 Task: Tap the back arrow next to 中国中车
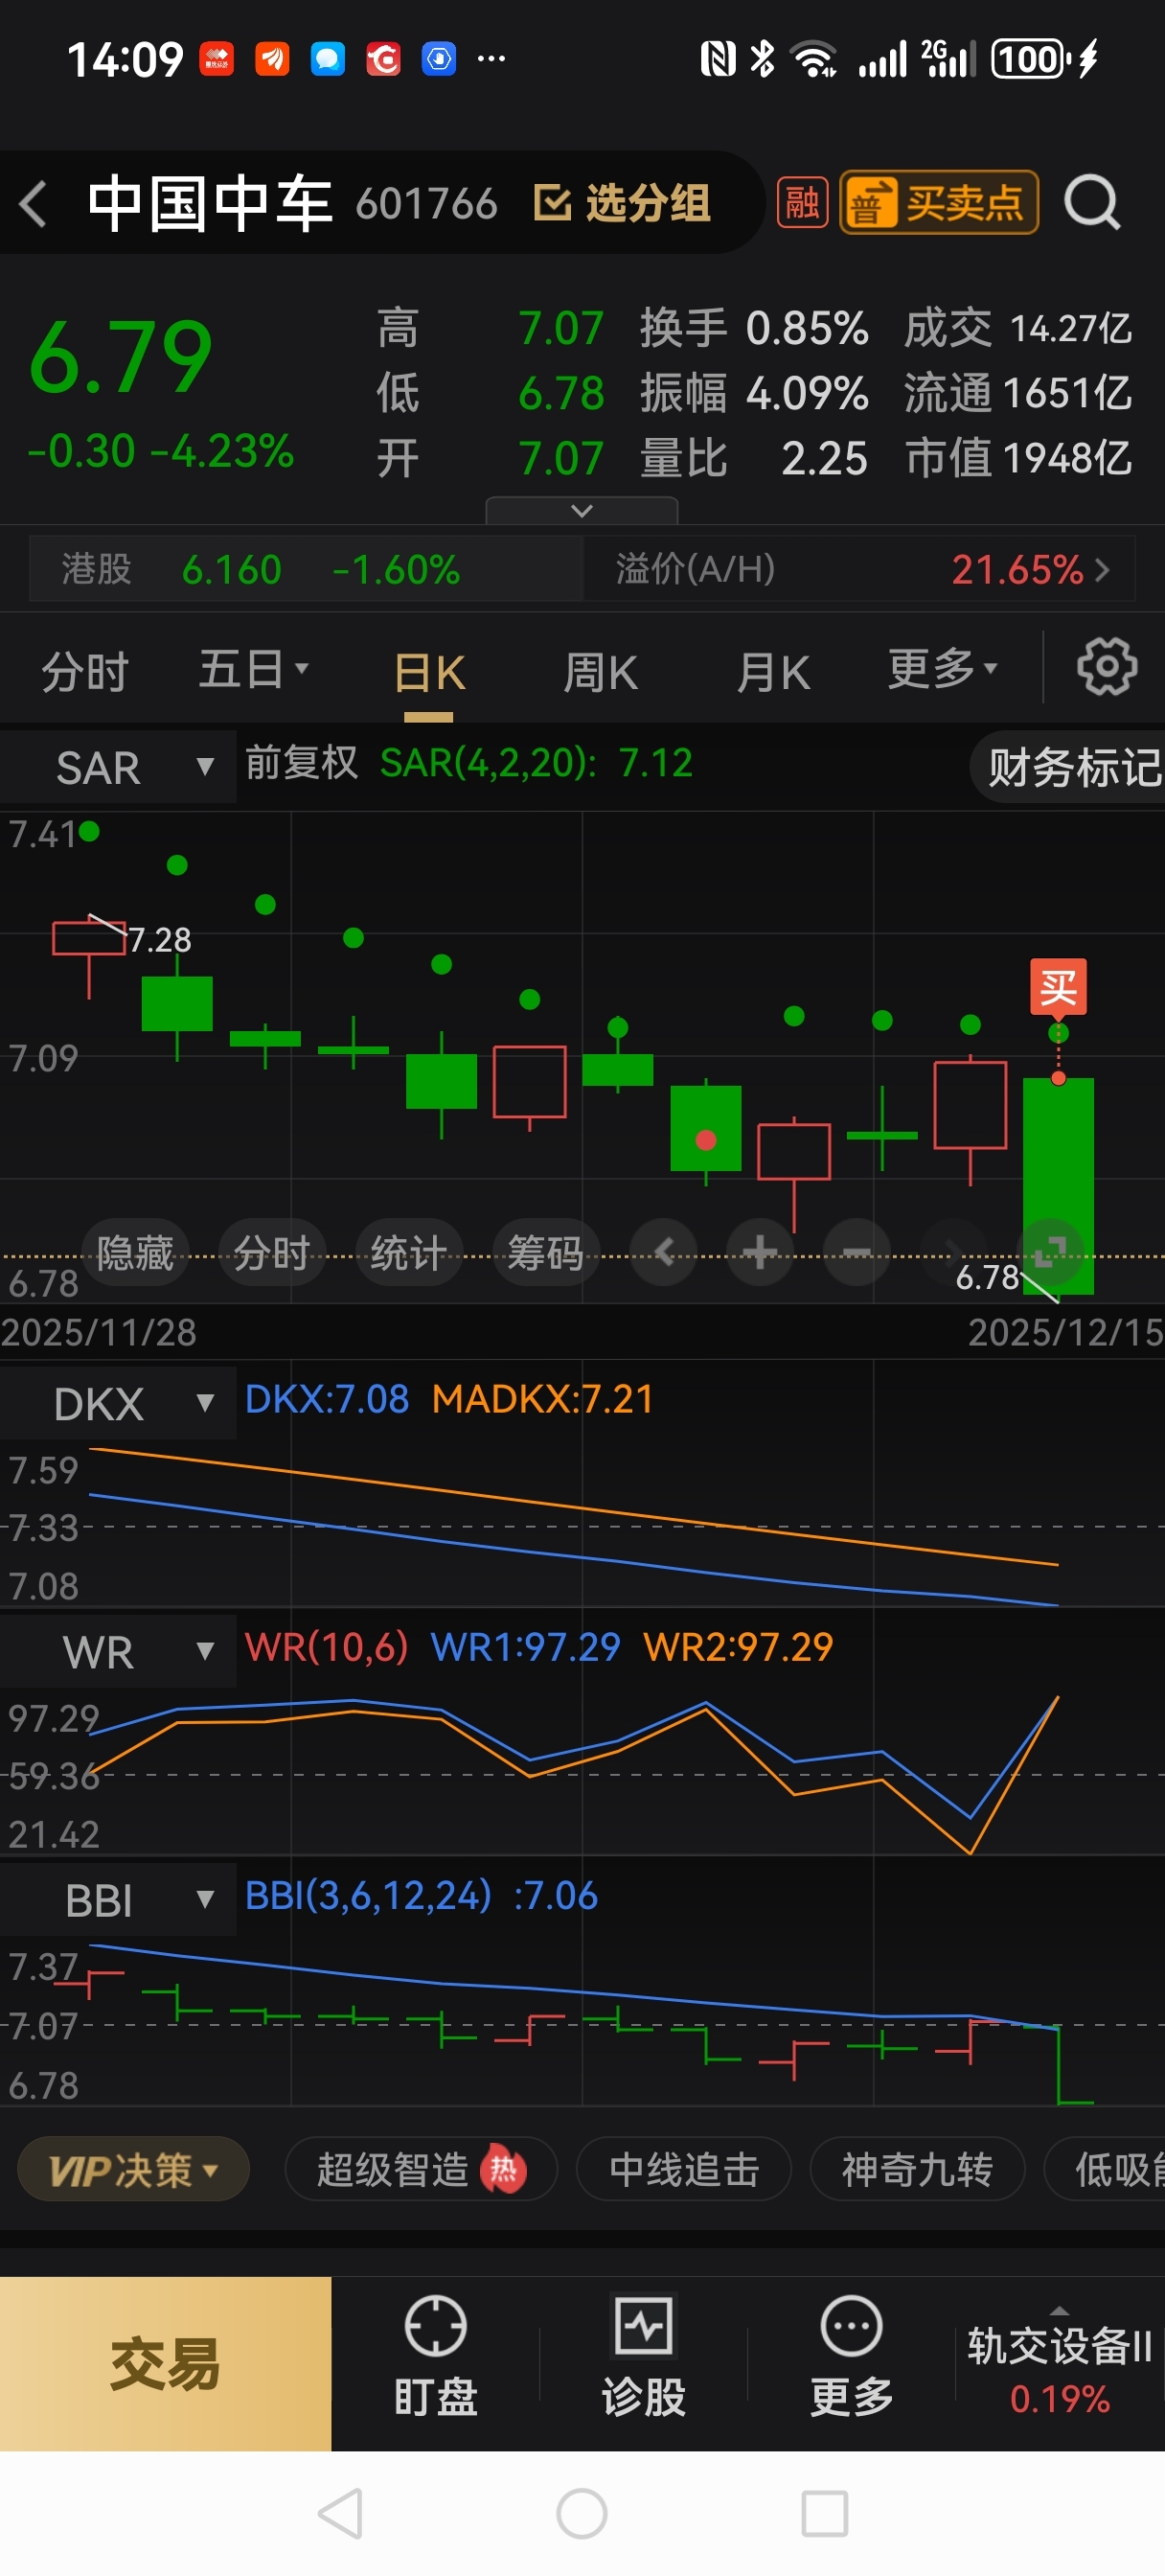[x=34, y=204]
